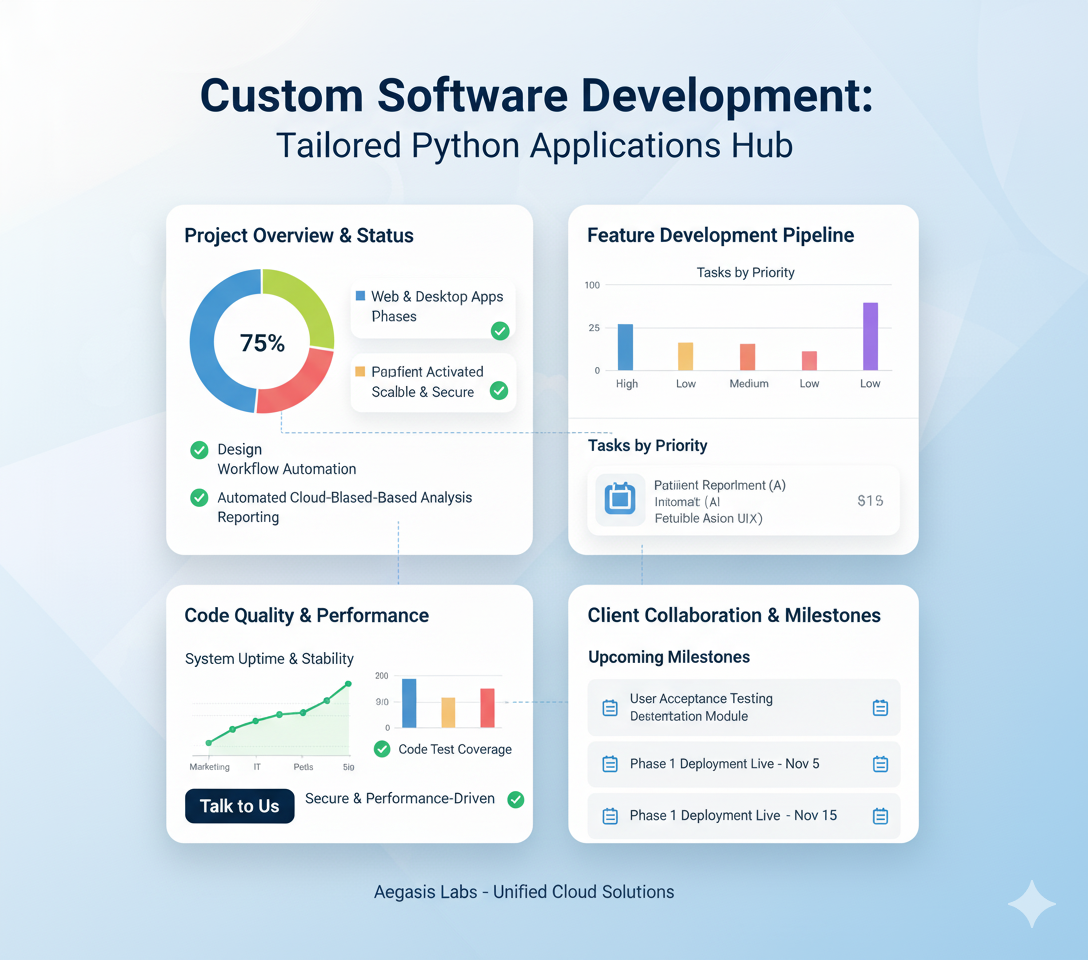The width and height of the screenshot is (1088, 960).
Task: Click the right calendar icon on Nov 15 row
Action: 880,816
